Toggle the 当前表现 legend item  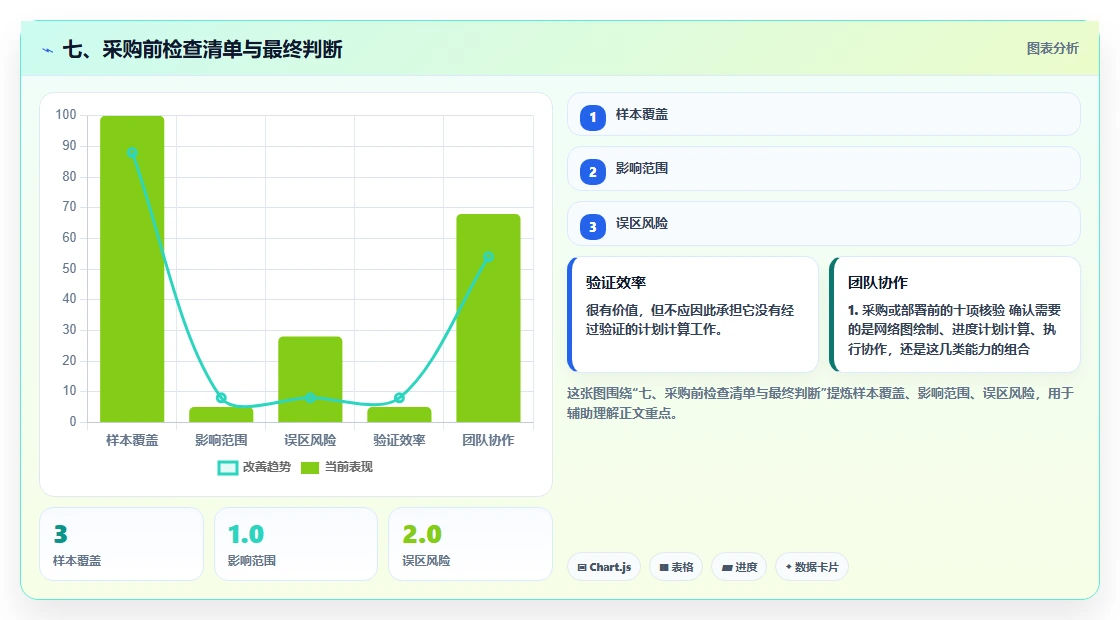coord(336,467)
